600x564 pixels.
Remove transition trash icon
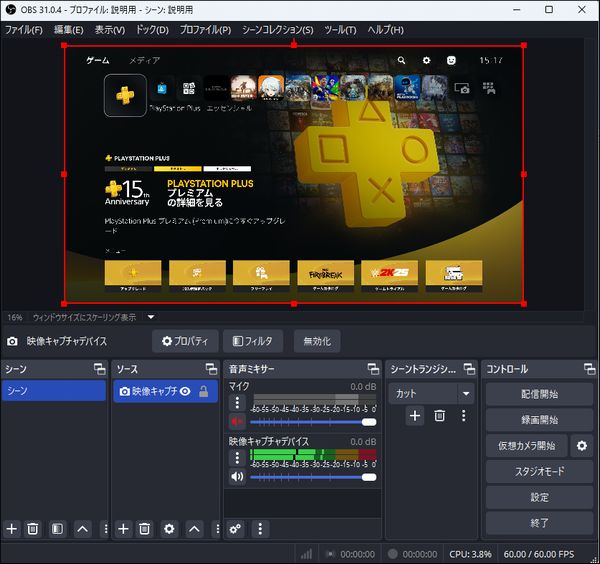tap(440, 416)
